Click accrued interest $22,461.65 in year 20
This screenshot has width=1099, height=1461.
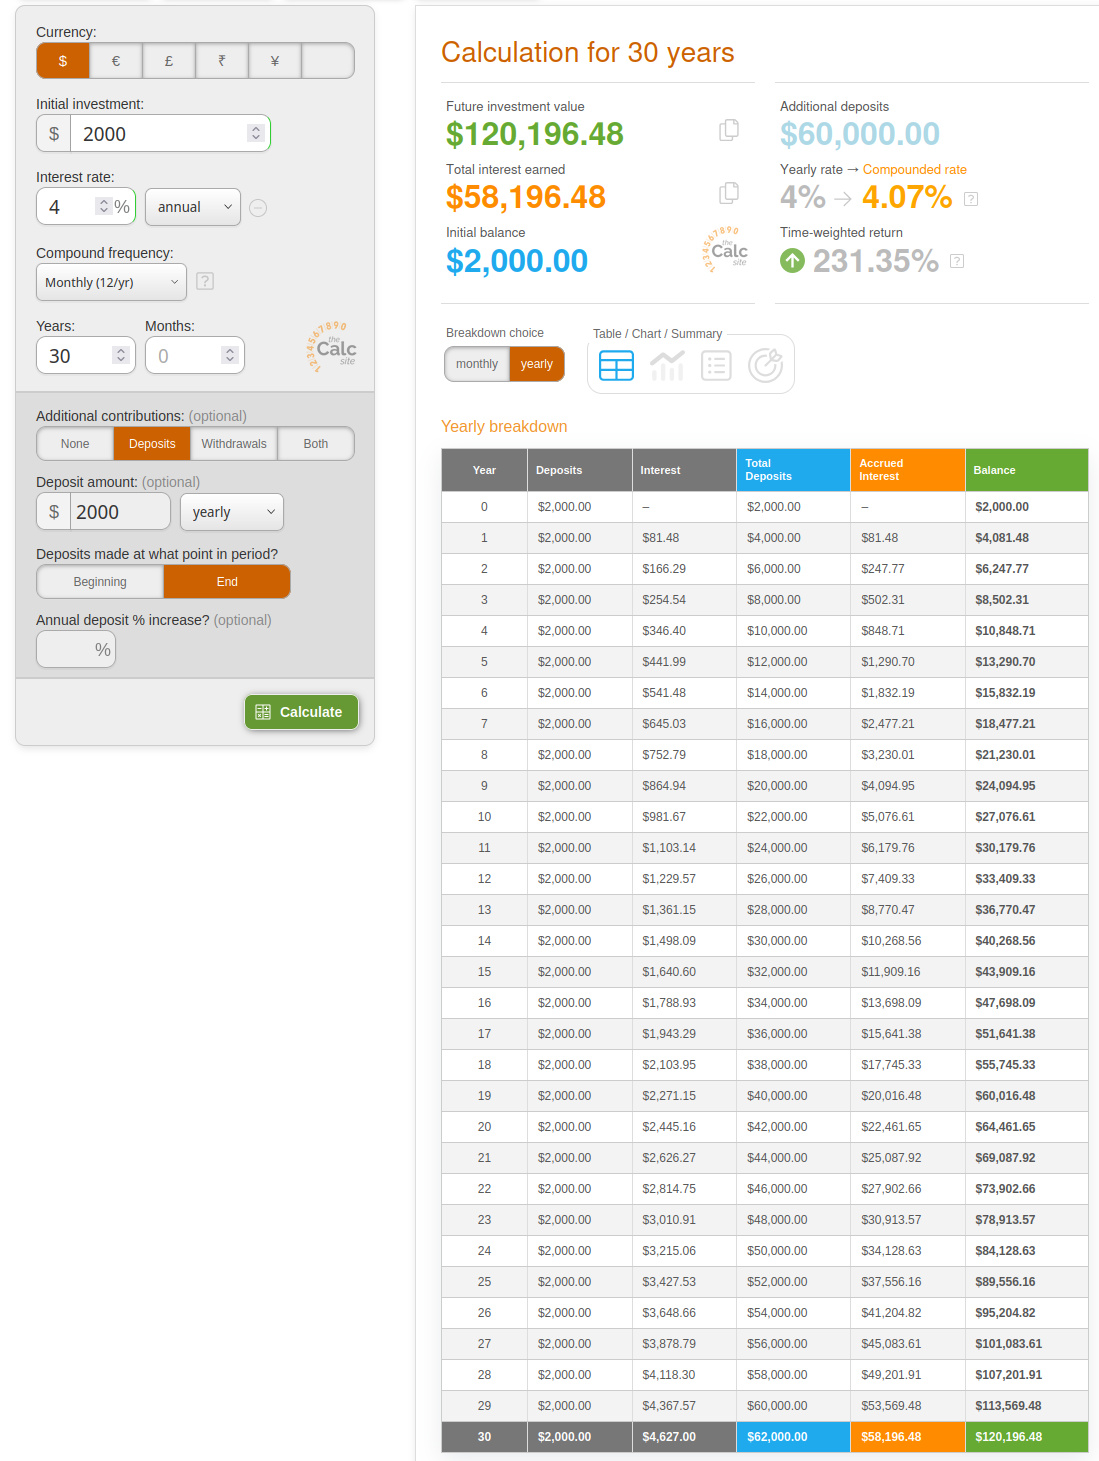[x=891, y=1127]
